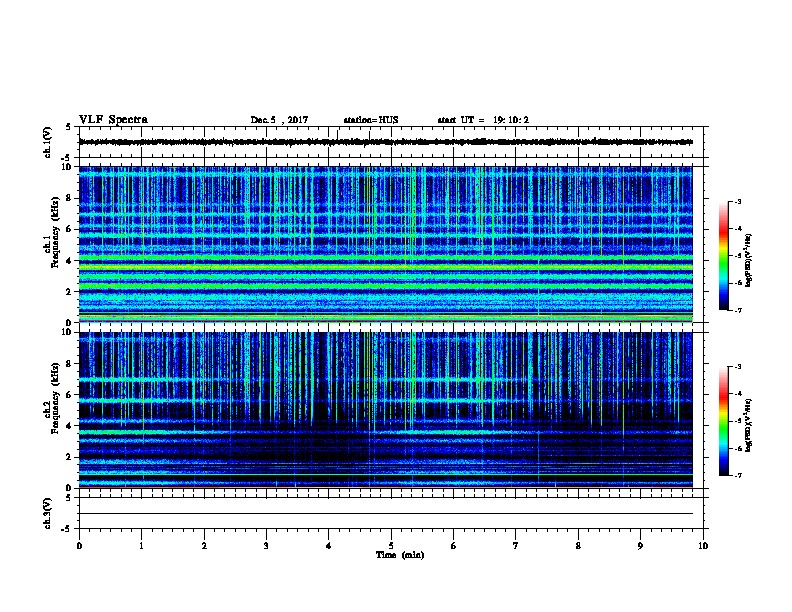This screenshot has width=792, height=612.
Task: Click the "VLF Spectra" plot title
Action: click(113, 120)
